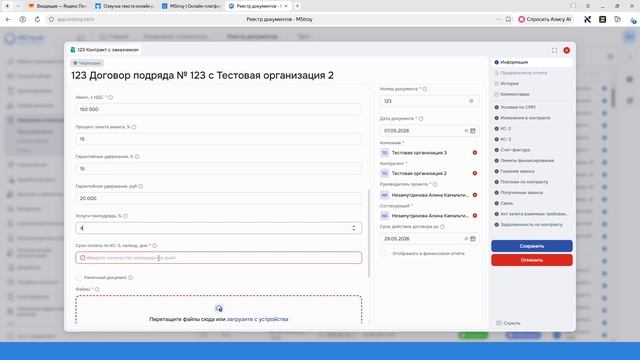Click info icon beside Номер документа label
This screenshot has width=640, height=360.
coord(425,89)
